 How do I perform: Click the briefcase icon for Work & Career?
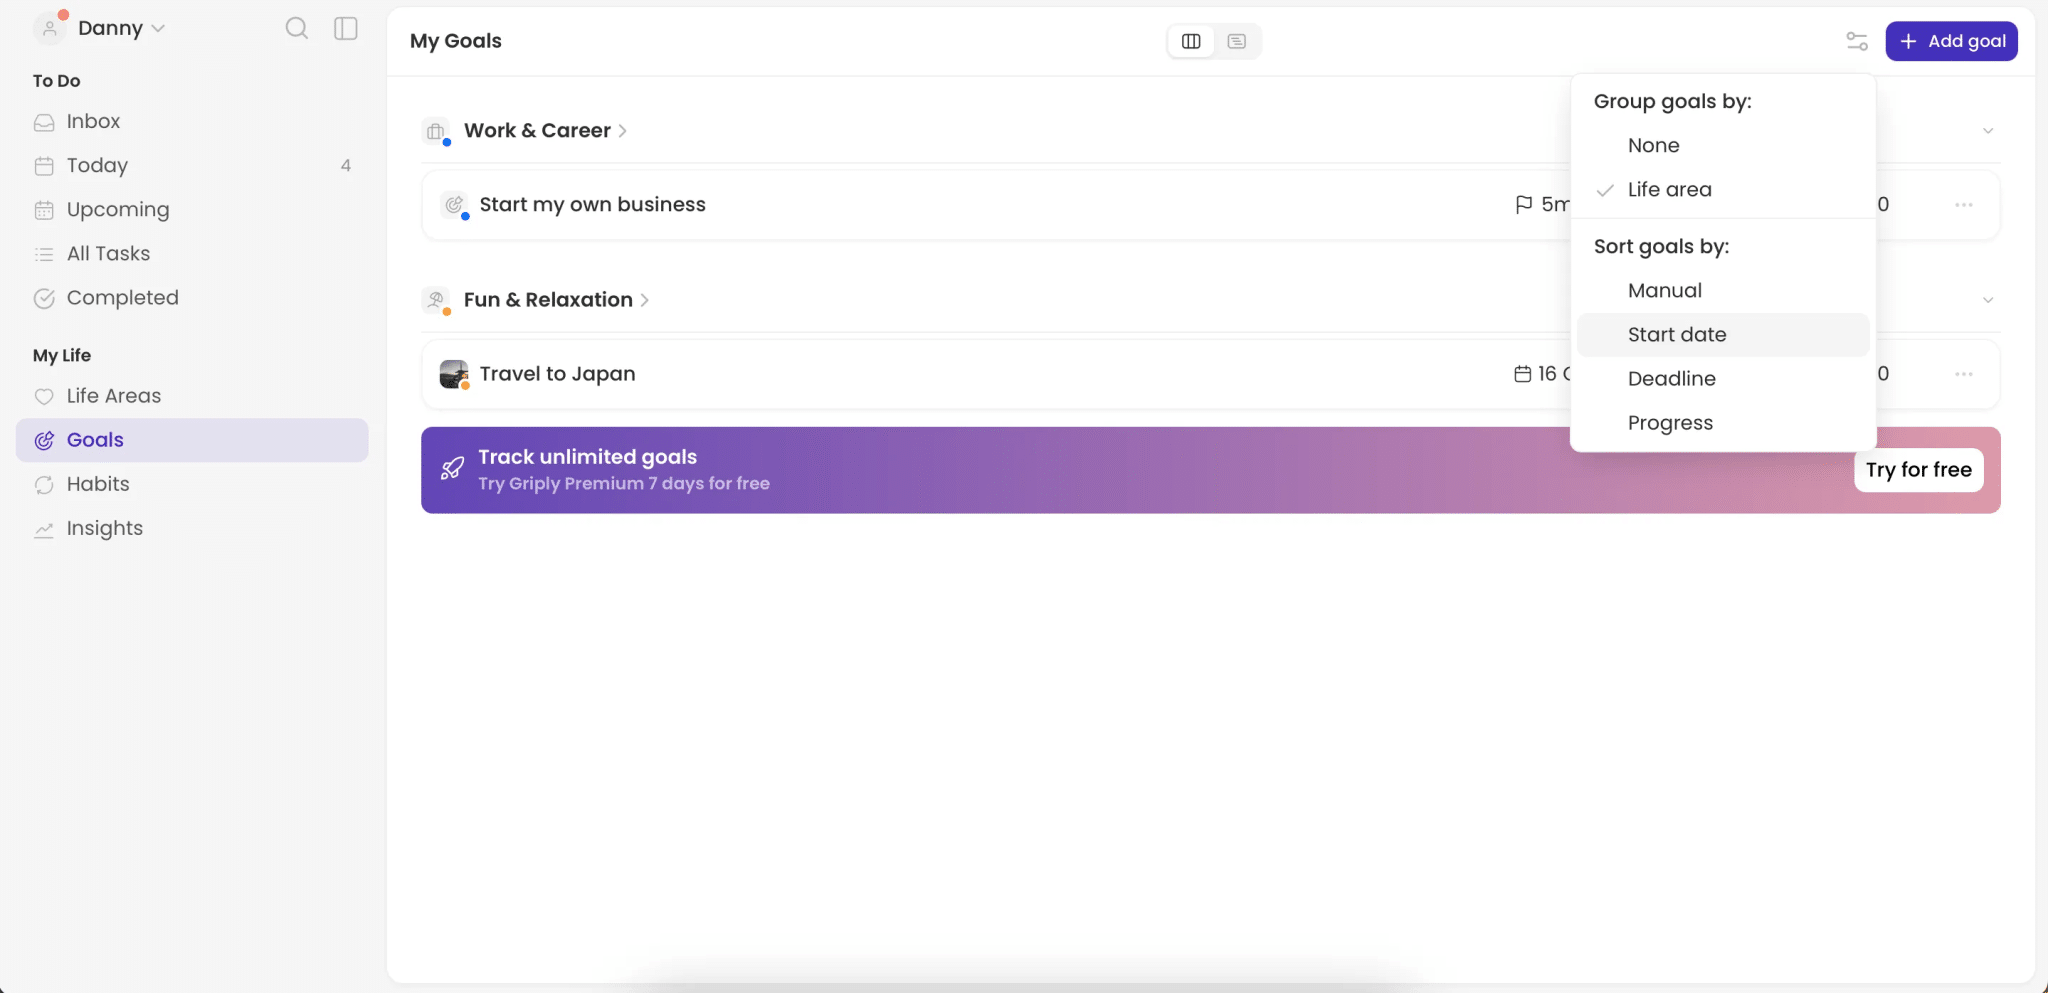pyautogui.click(x=435, y=130)
